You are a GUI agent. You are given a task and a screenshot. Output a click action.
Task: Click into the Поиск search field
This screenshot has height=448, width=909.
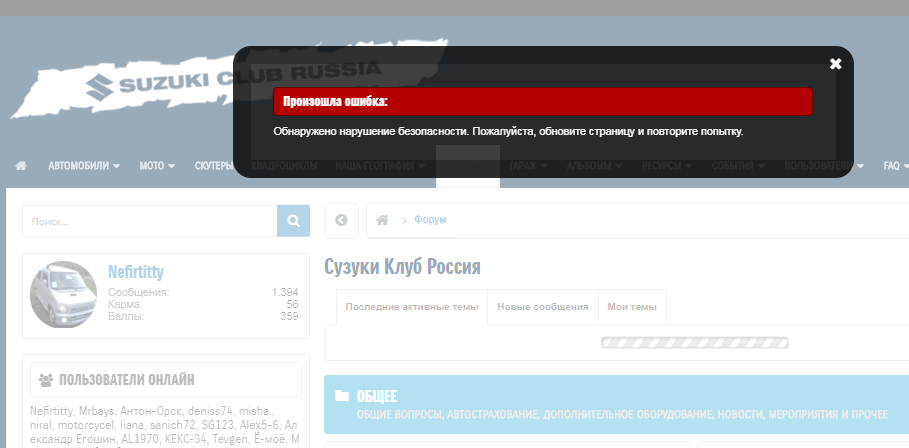(x=150, y=221)
